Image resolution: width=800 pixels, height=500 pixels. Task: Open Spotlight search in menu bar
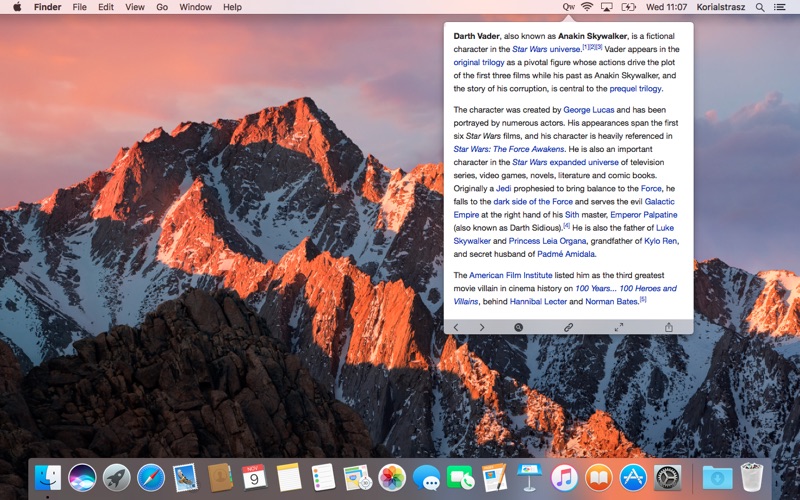tap(760, 7)
